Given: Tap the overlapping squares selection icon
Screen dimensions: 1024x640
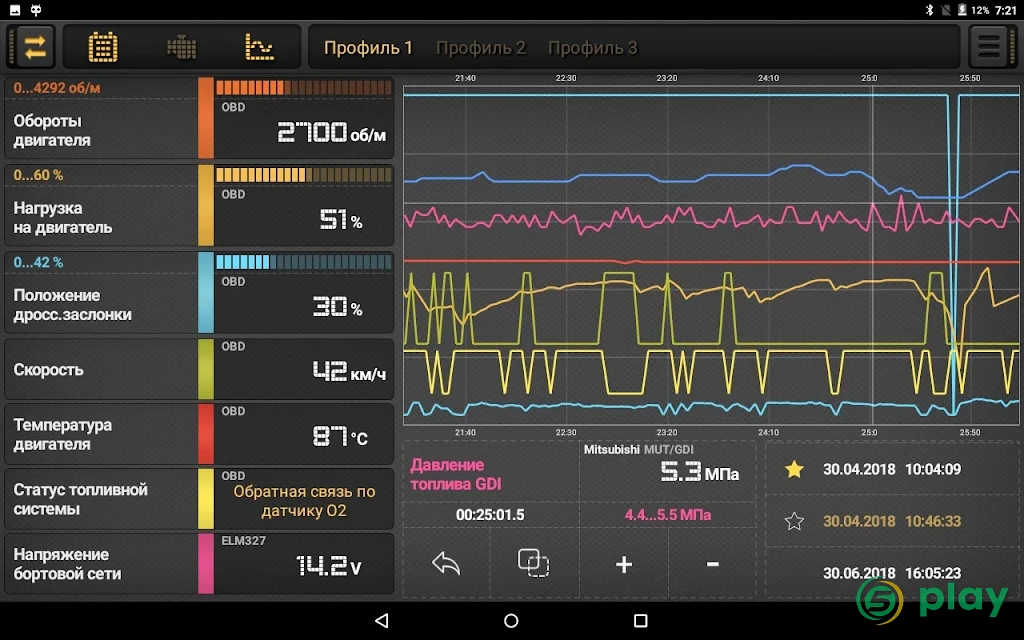Looking at the screenshot, I should [534, 563].
